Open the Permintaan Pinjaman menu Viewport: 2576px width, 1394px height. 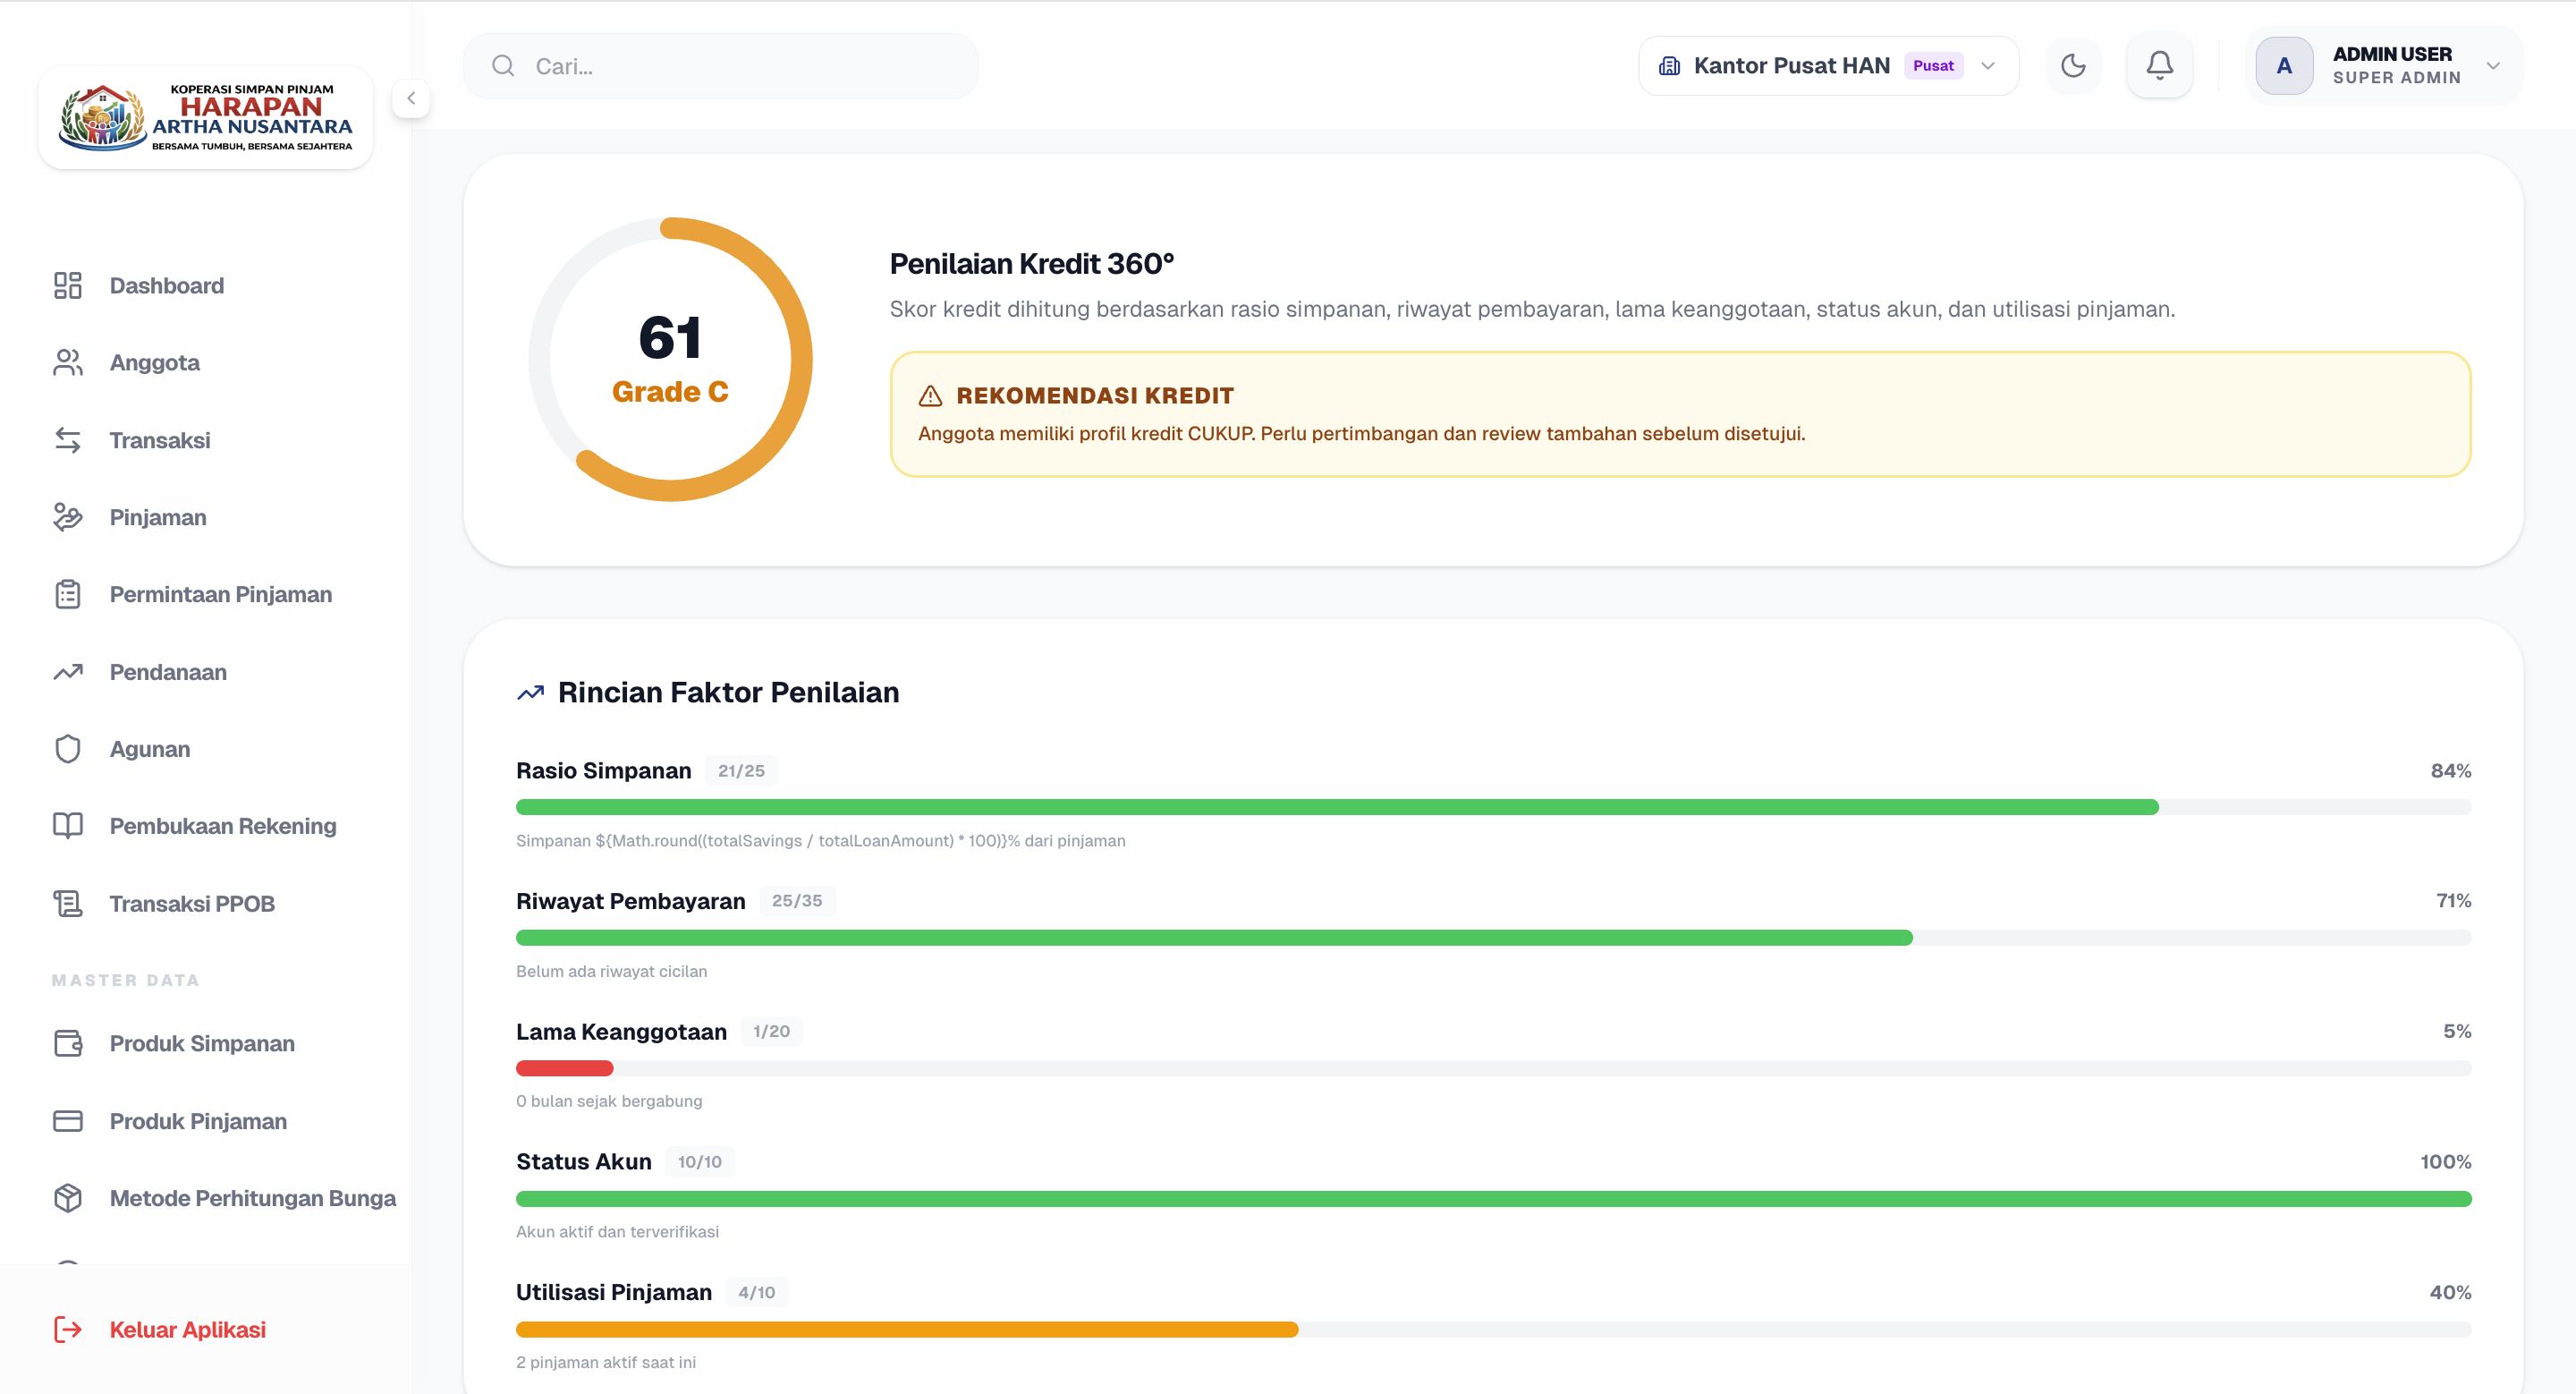point(220,594)
